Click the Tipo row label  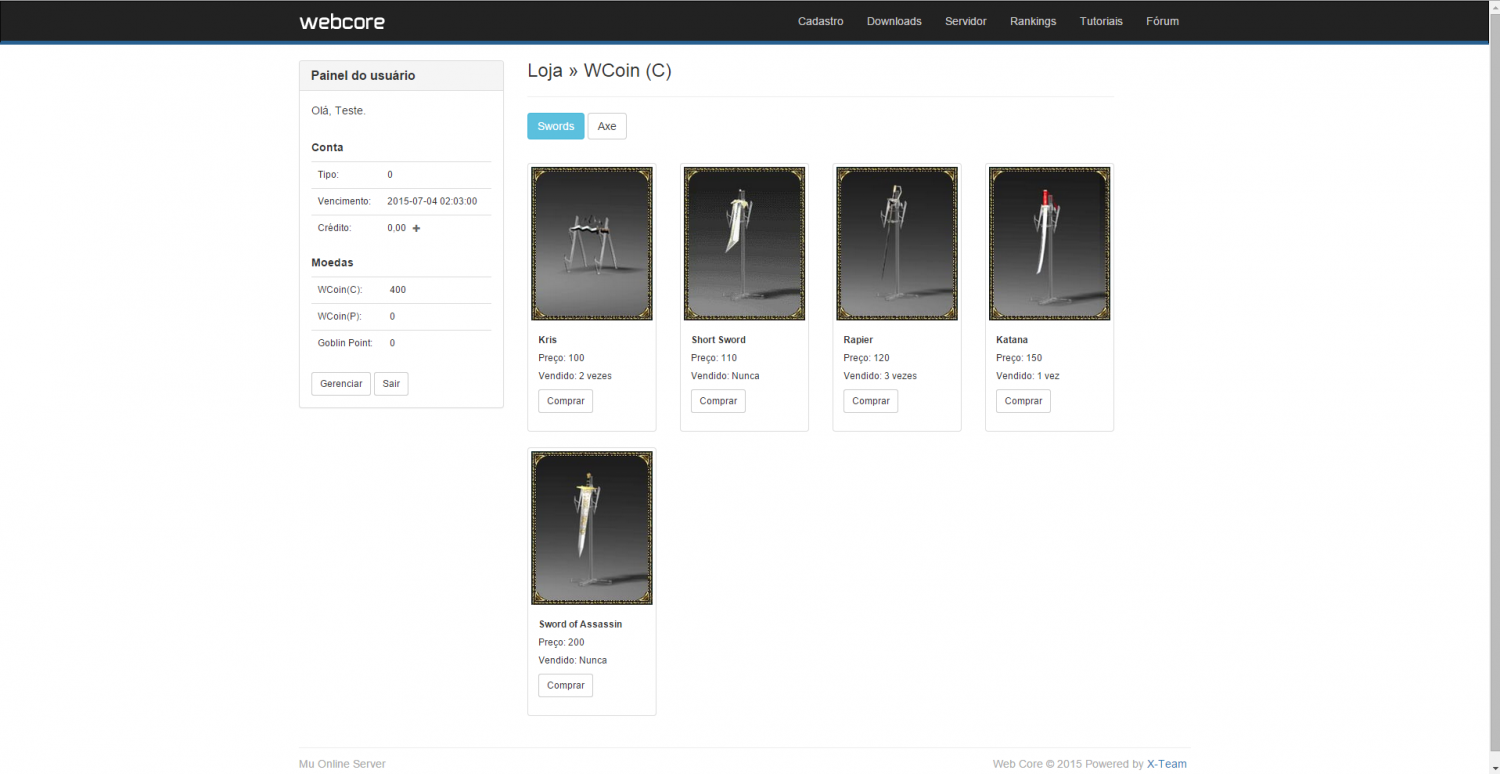(x=328, y=175)
